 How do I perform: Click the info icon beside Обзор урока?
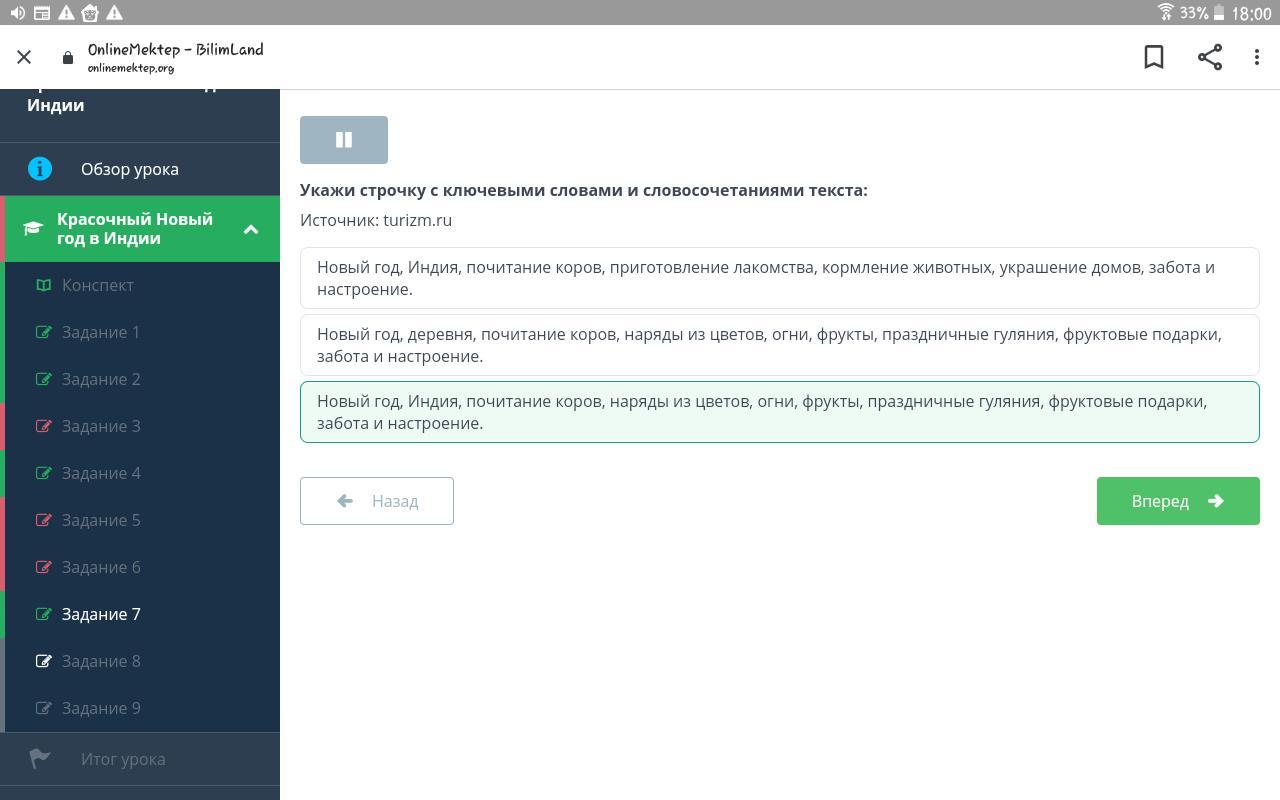tap(40, 169)
